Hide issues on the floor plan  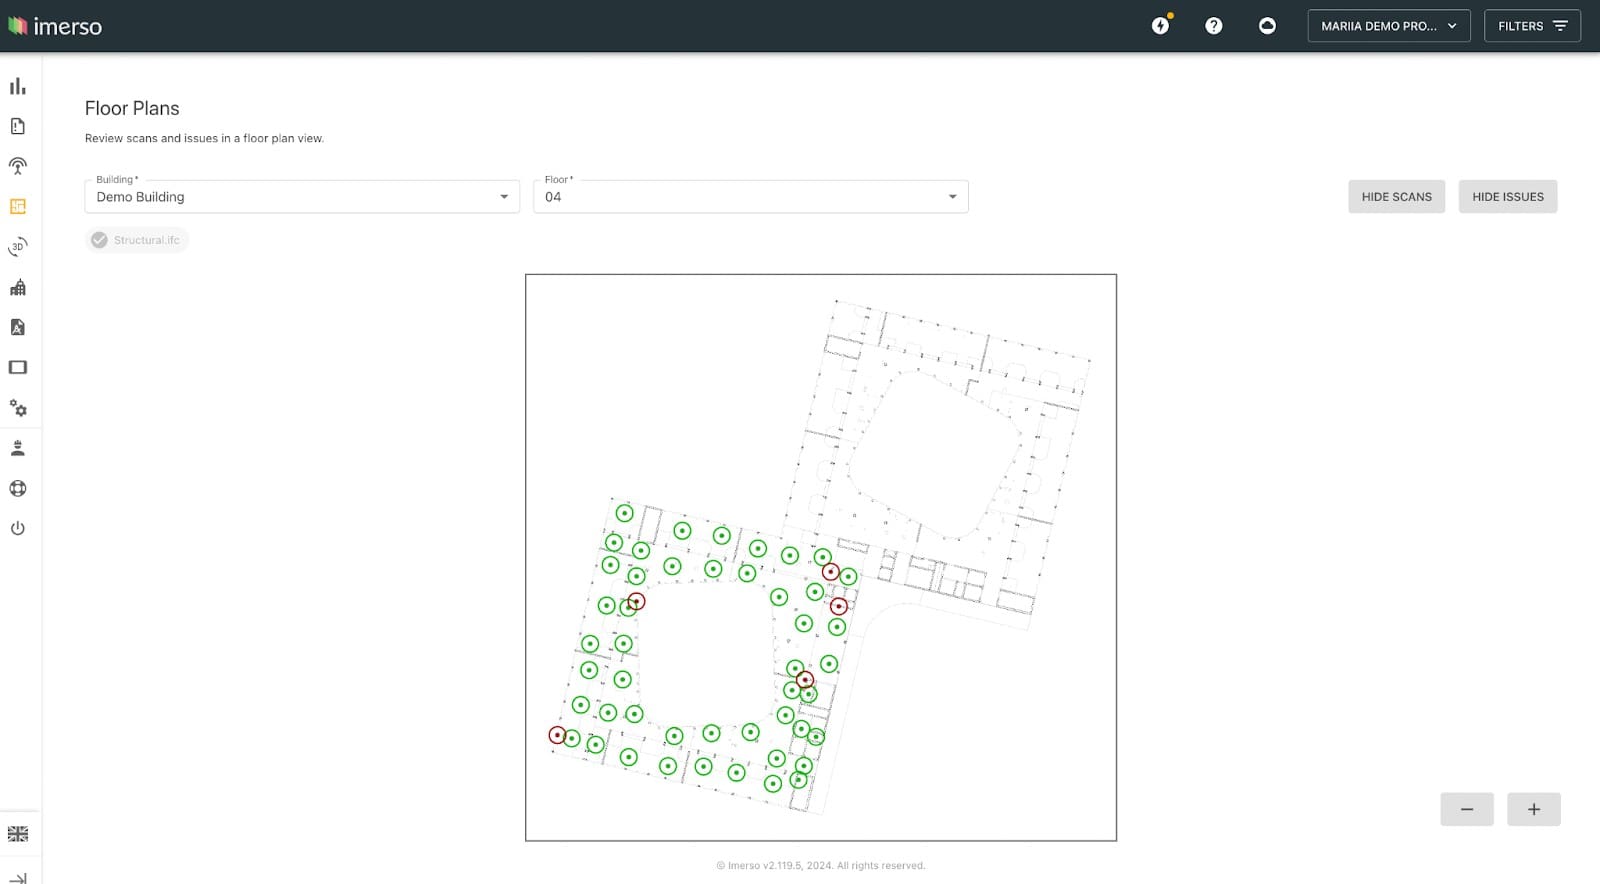(x=1507, y=197)
